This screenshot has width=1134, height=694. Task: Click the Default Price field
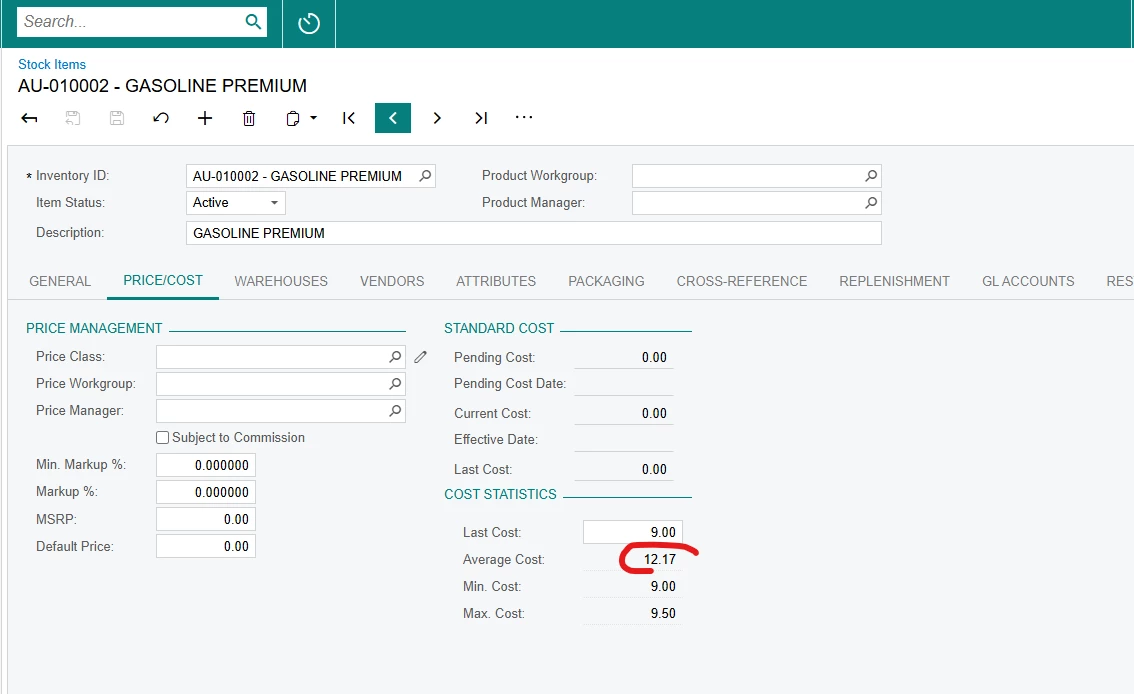206,547
